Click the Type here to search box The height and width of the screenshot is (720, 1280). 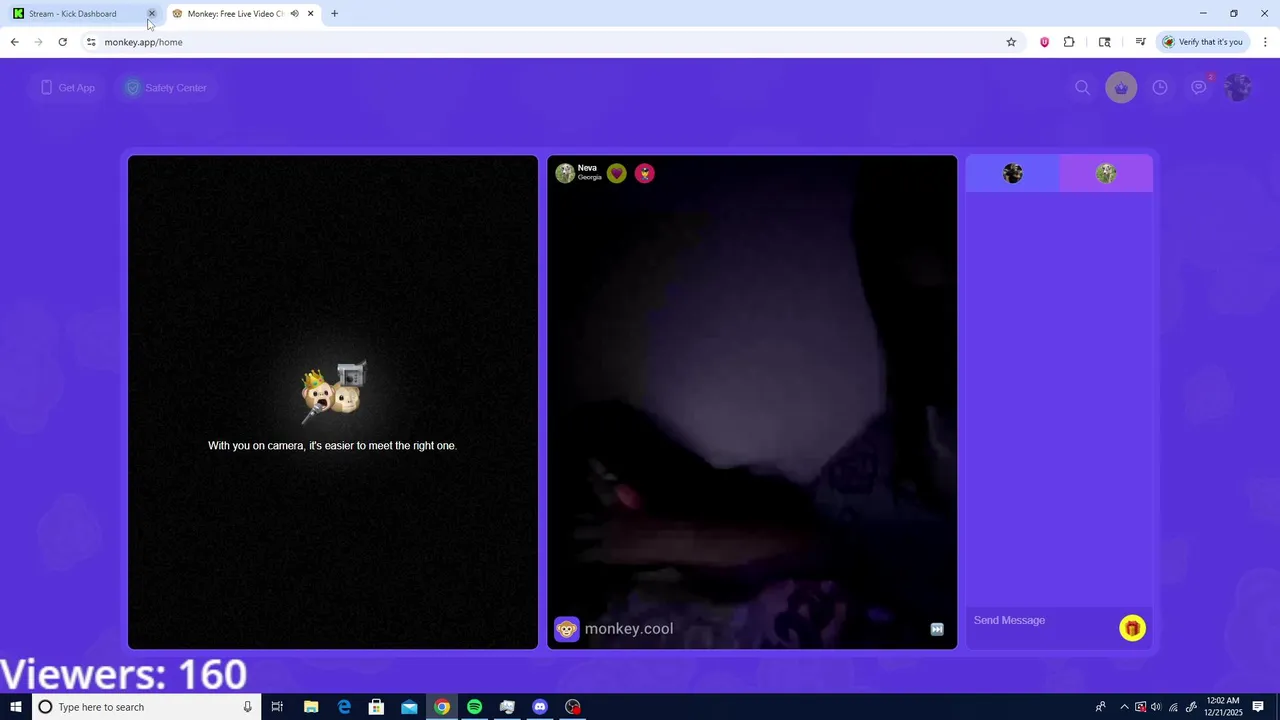[147, 707]
